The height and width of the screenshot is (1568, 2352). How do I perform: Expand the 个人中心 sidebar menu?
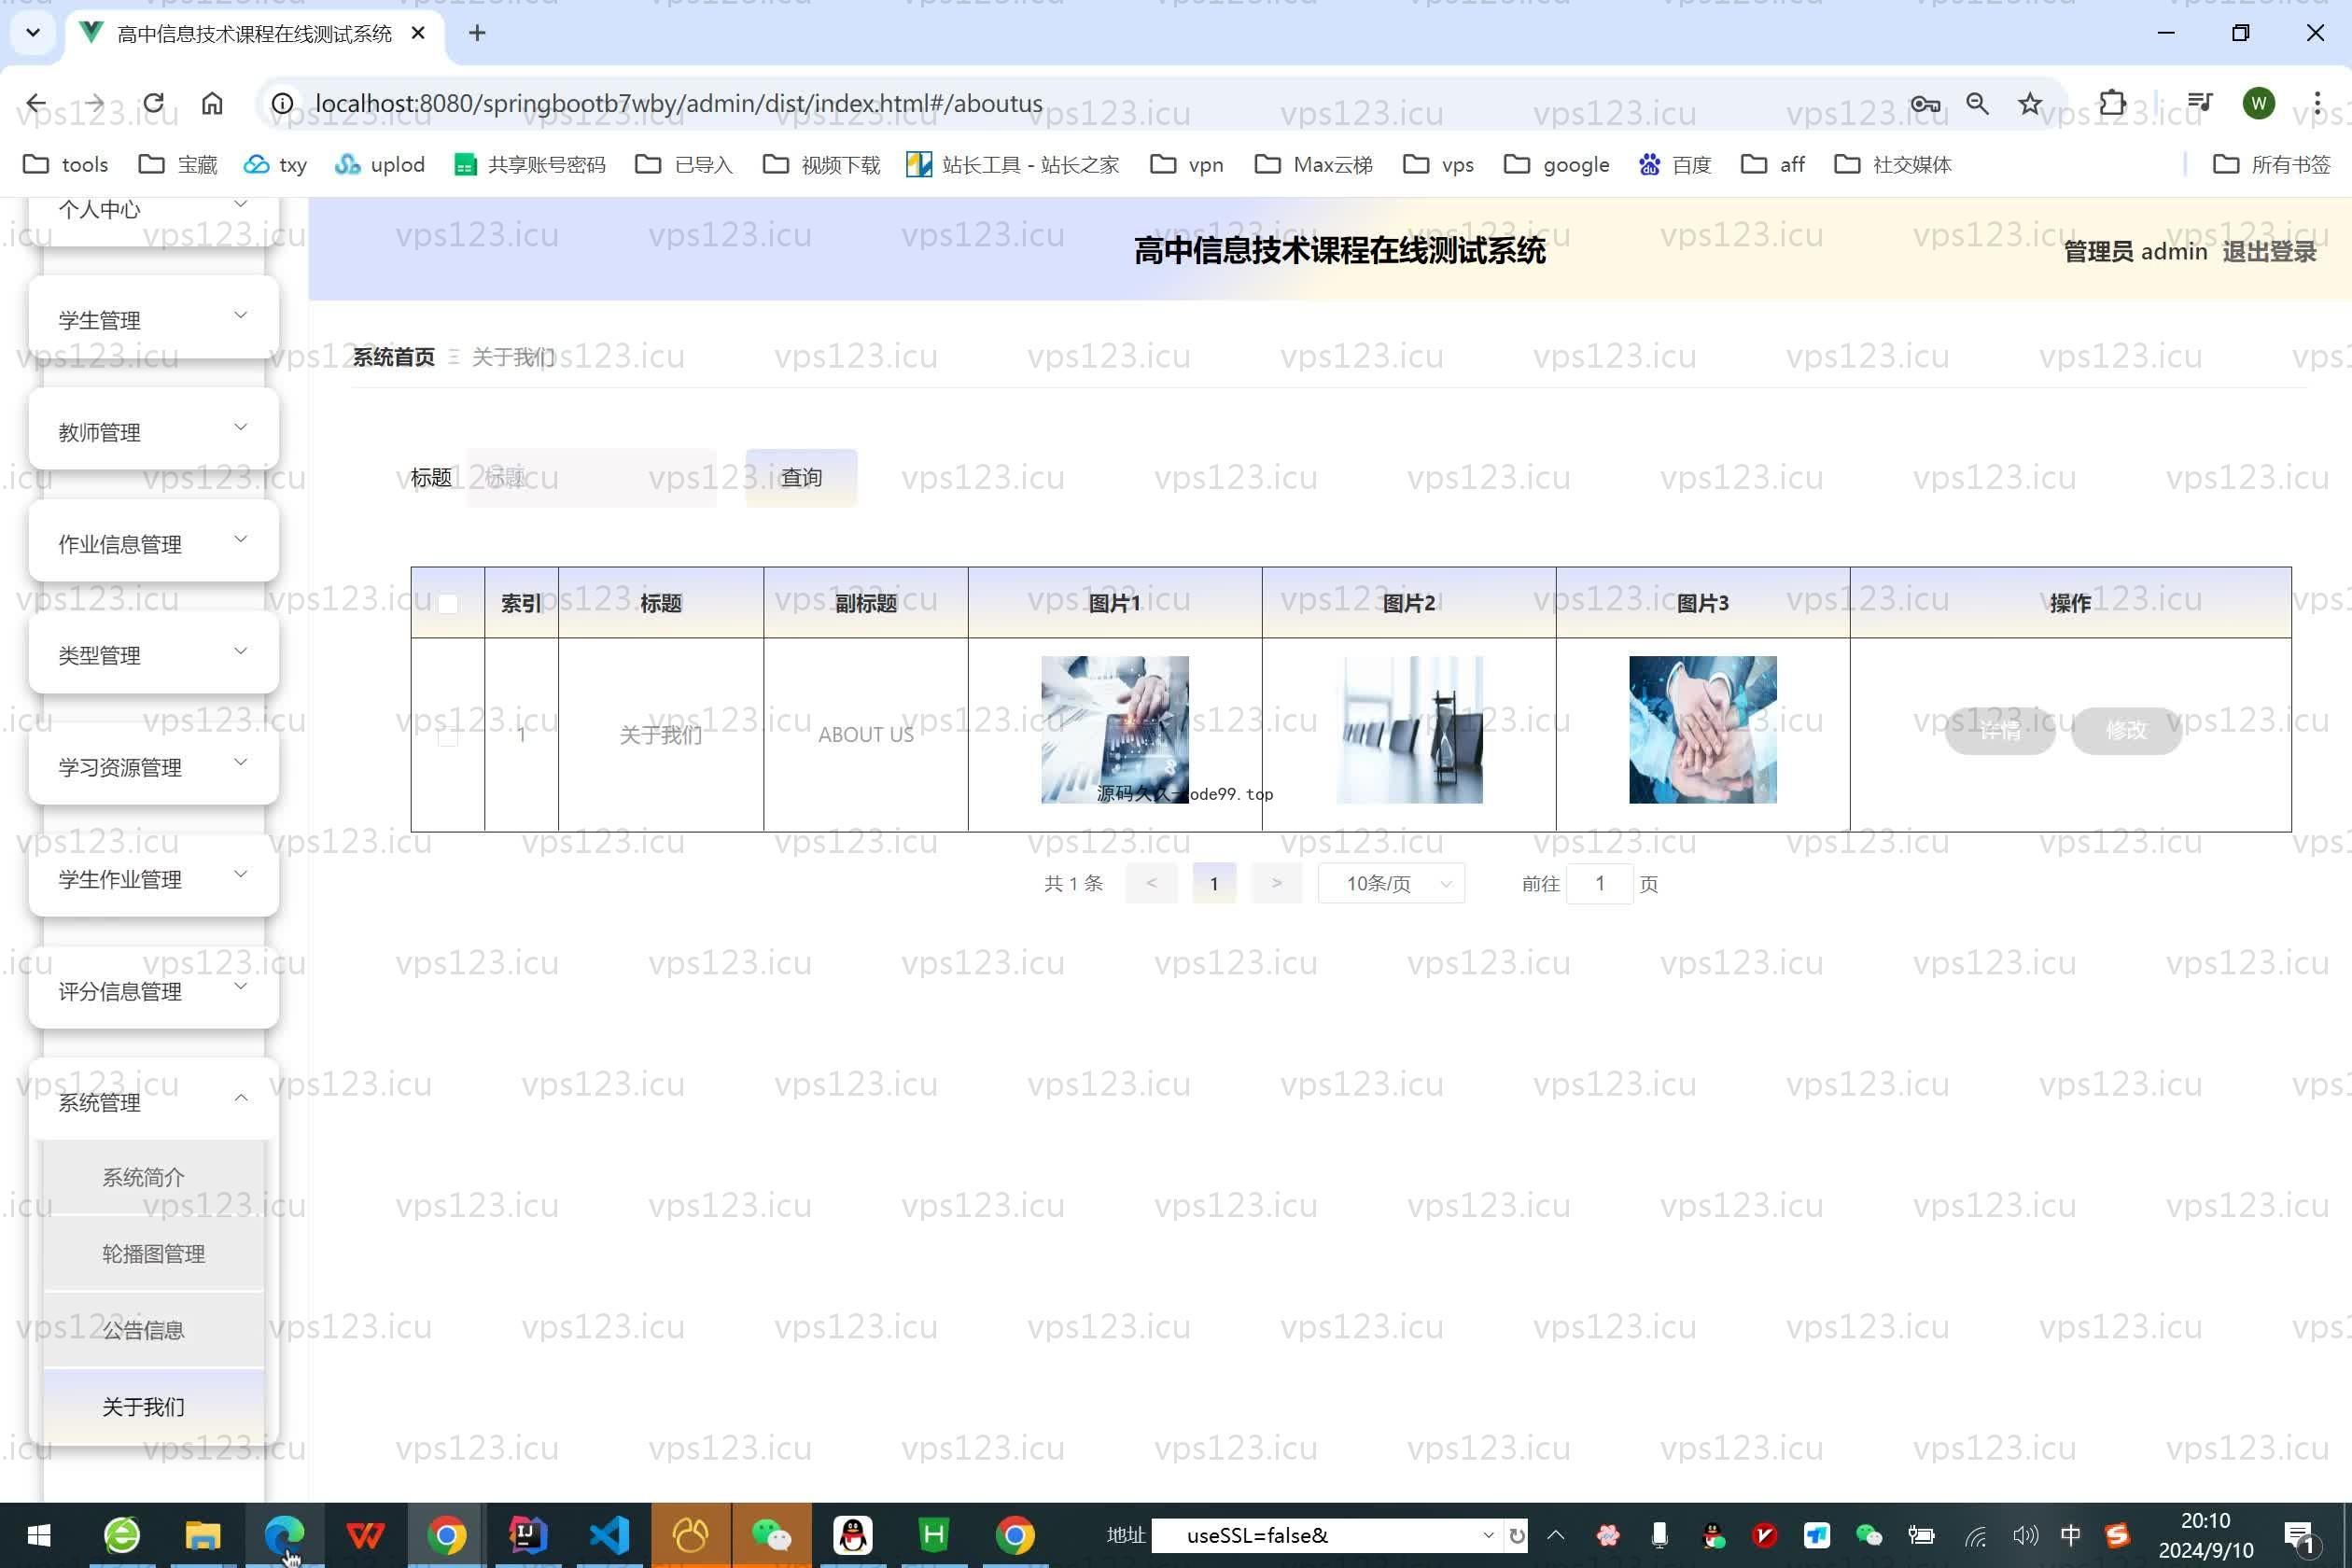pos(153,210)
